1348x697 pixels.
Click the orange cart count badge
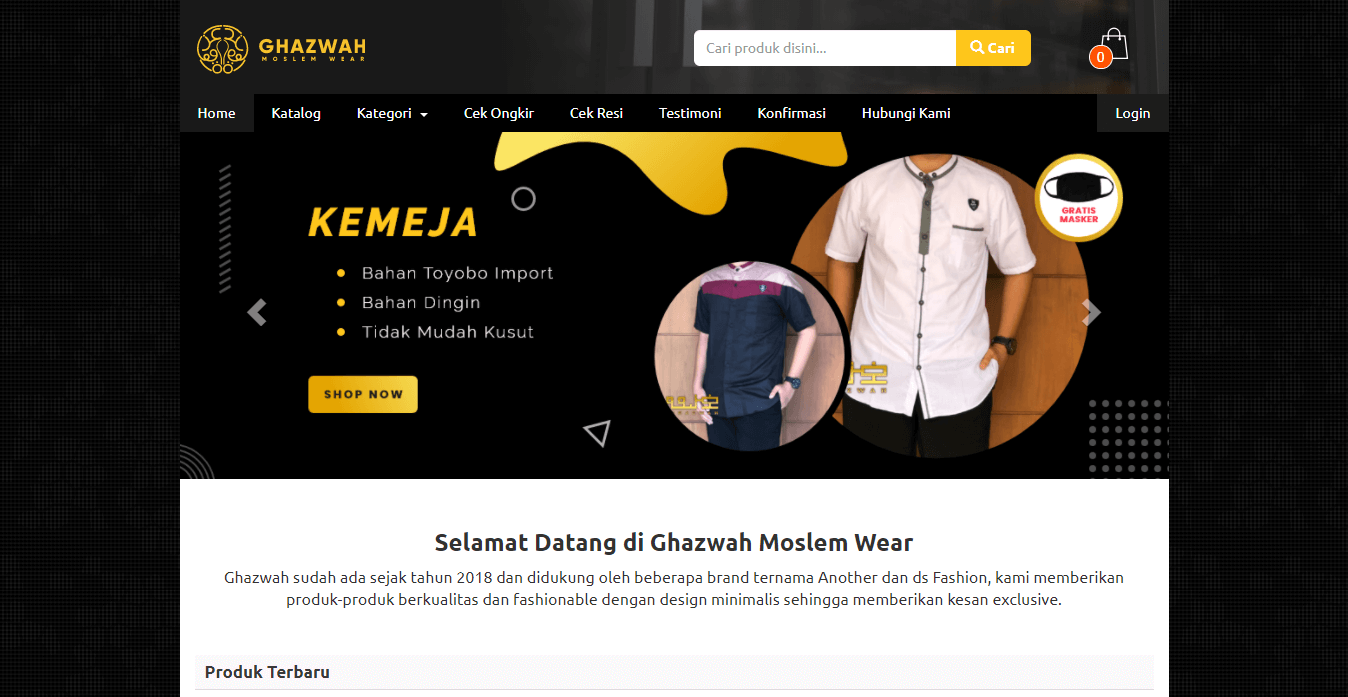(x=1100, y=57)
